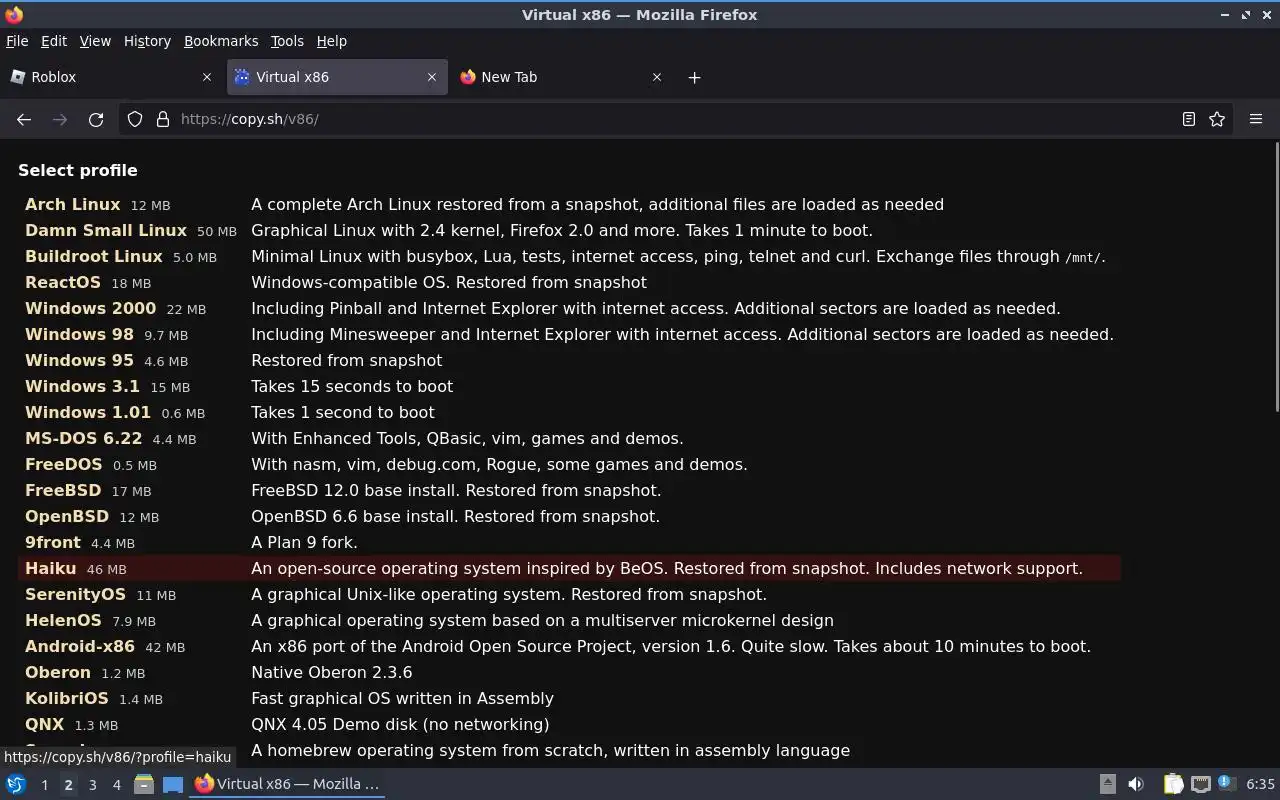The height and width of the screenshot is (800, 1280).
Task: Open the History menu
Action: [147, 41]
